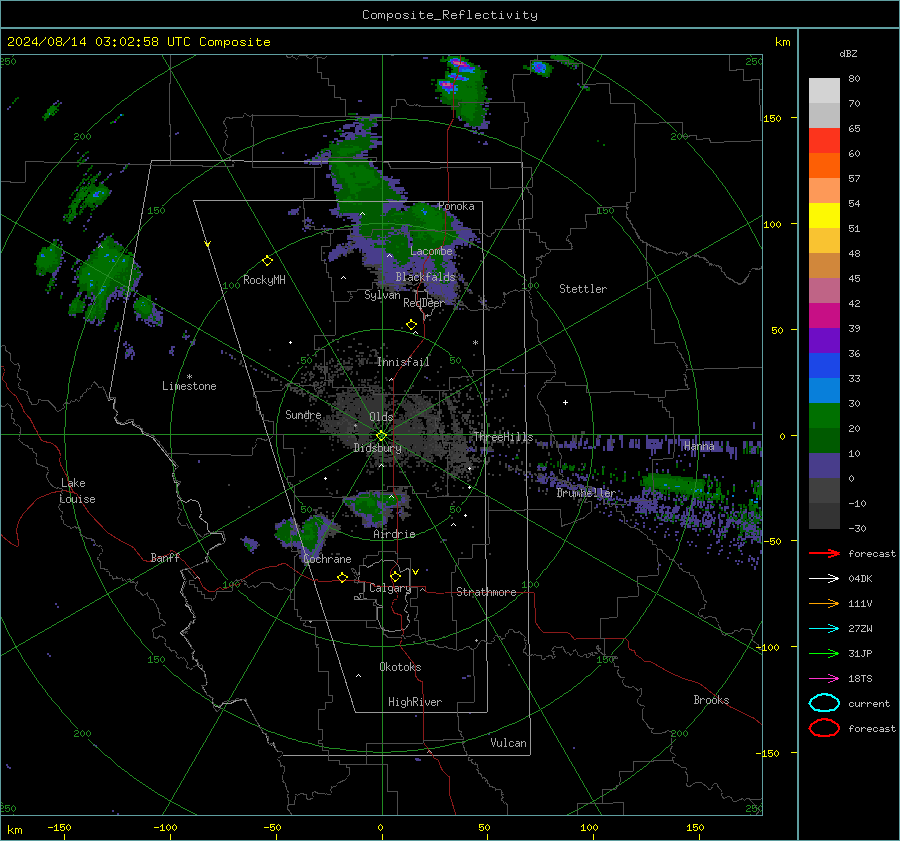Click the yellow diamond radar site at Didsbury
Image resolution: width=900 pixels, height=841 pixels.
click(x=381, y=436)
